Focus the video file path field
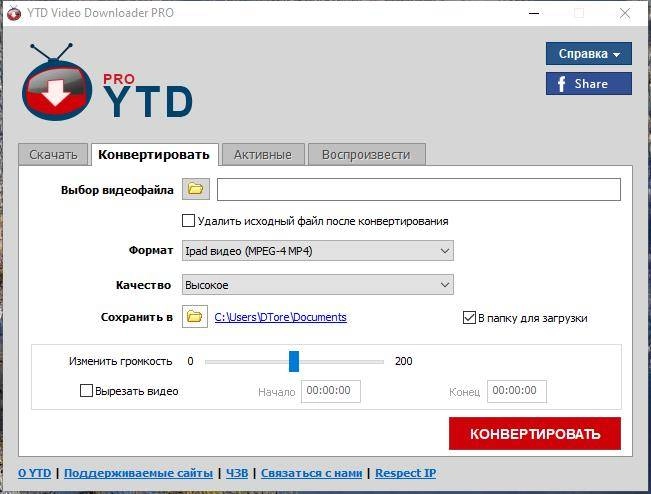The image size is (651, 494). [419, 189]
